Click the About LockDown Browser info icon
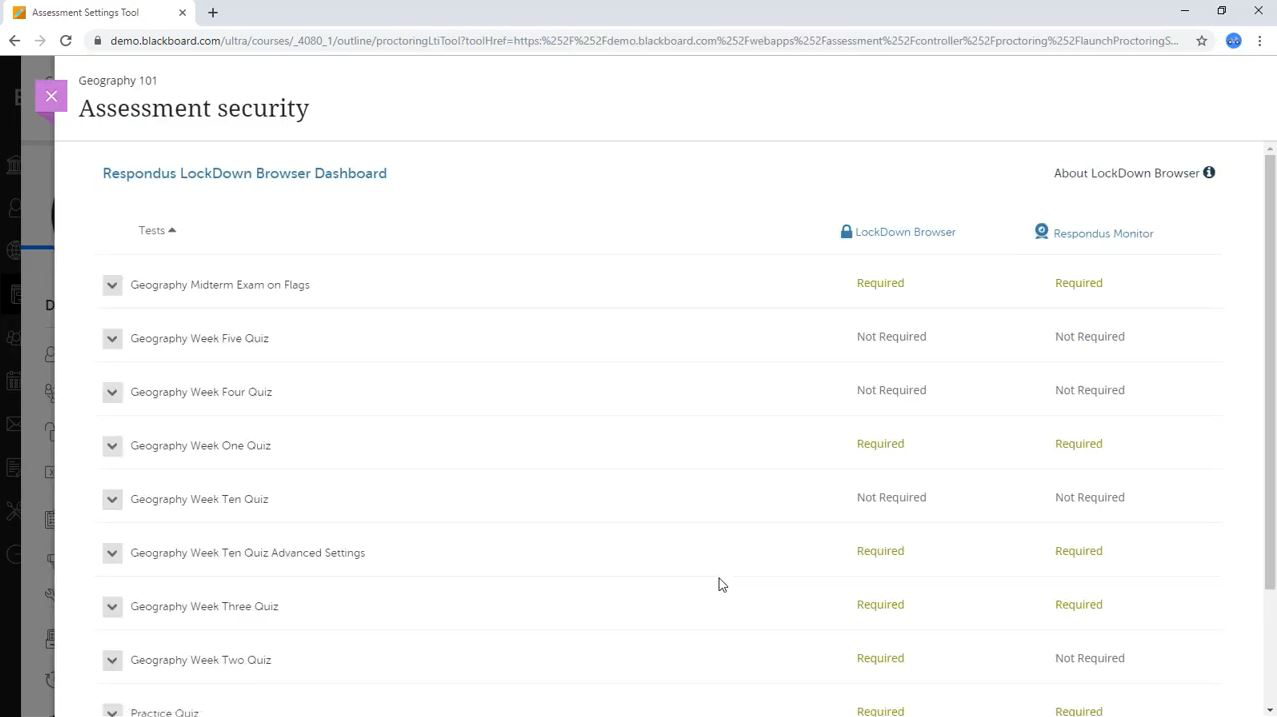Viewport: 1277px width, 717px height. pyautogui.click(x=1209, y=173)
